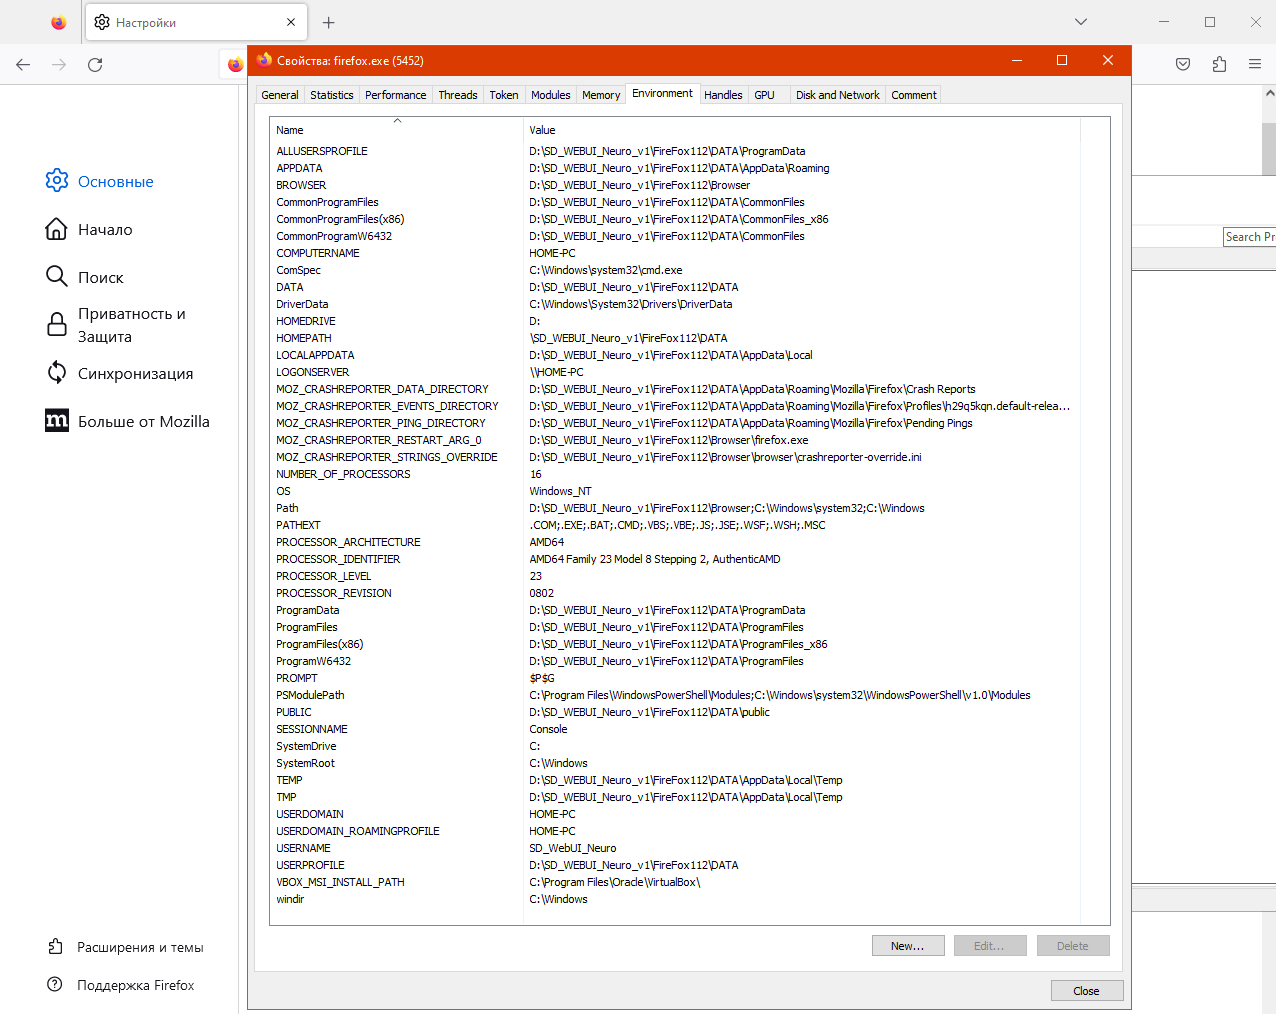This screenshot has height=1014, width=1276.
Task: Click the value SD_WebUI_Neuro
Action: pos(573,848)
